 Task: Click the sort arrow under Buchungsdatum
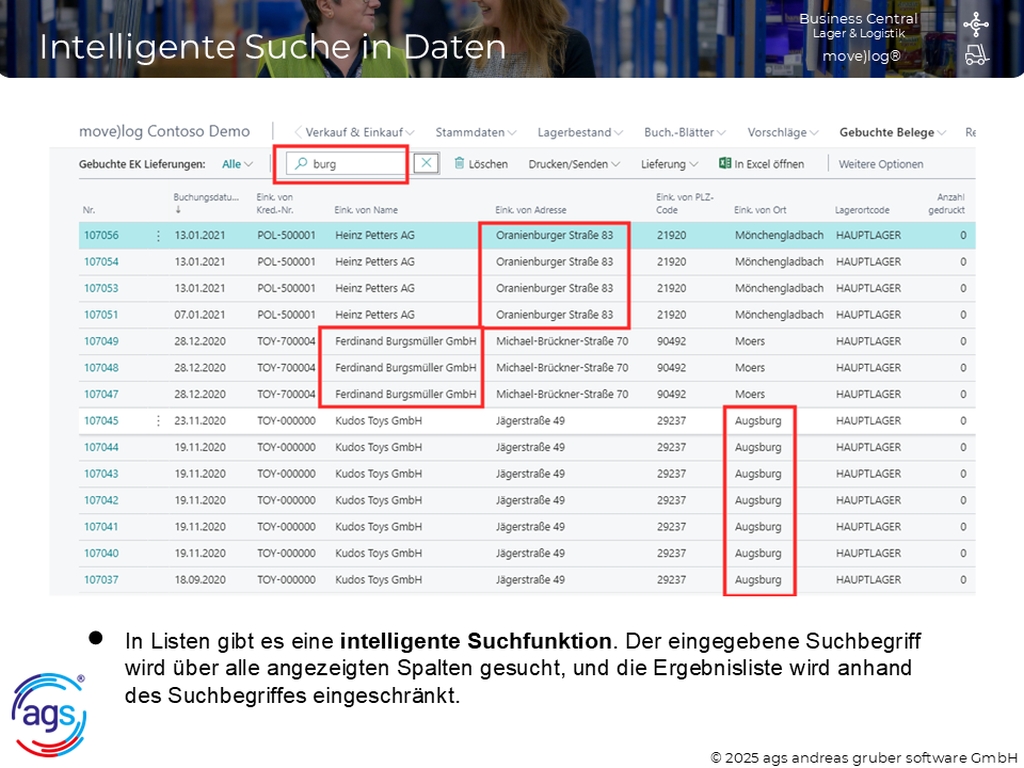(x=178, y=210)
